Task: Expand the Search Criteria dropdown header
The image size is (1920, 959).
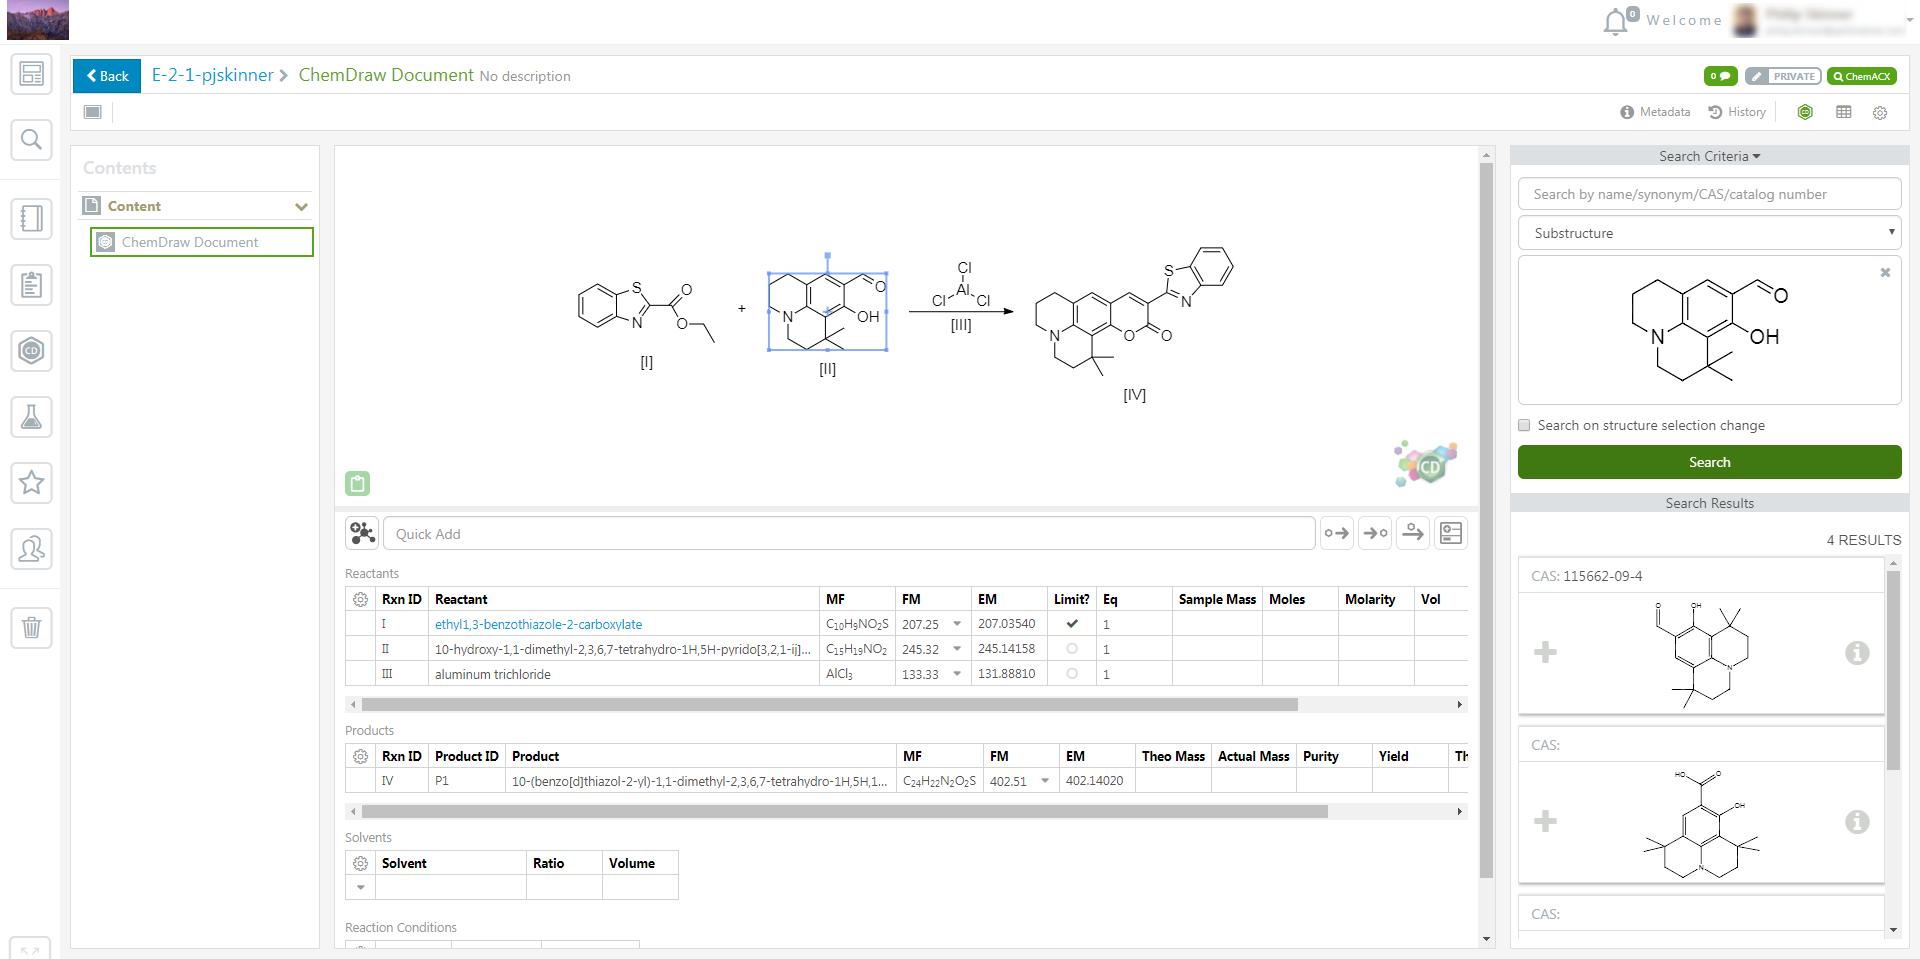Action: point(1709,156)
